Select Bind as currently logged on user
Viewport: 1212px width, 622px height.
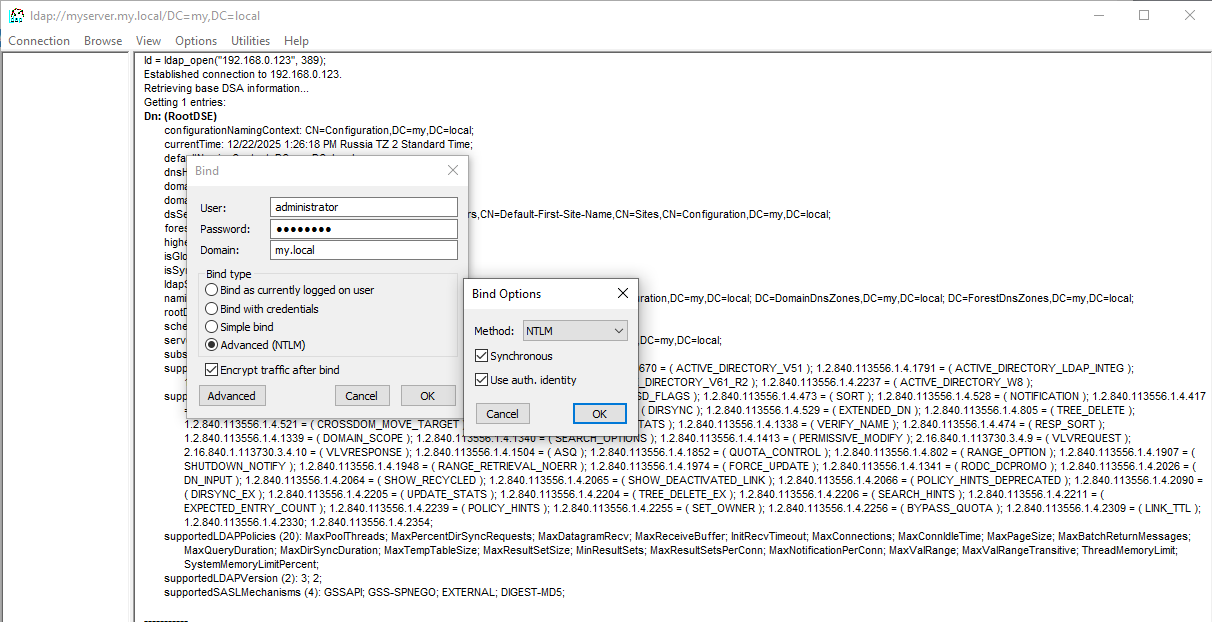(211, 290)
